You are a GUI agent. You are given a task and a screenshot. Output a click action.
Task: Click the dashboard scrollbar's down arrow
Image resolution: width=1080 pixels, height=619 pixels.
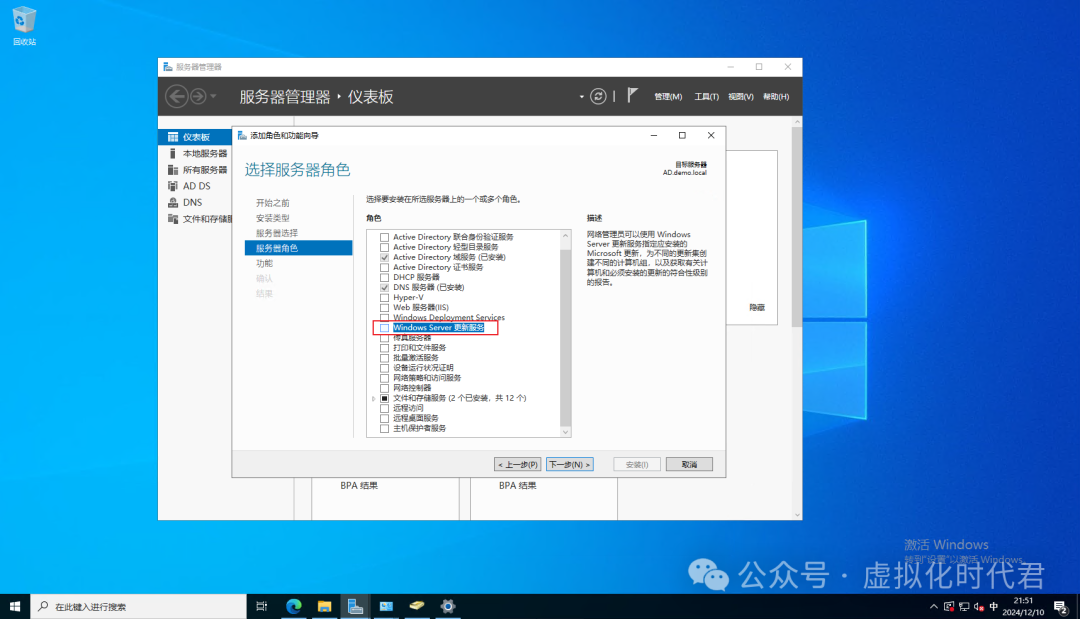(x=798, y=514)
